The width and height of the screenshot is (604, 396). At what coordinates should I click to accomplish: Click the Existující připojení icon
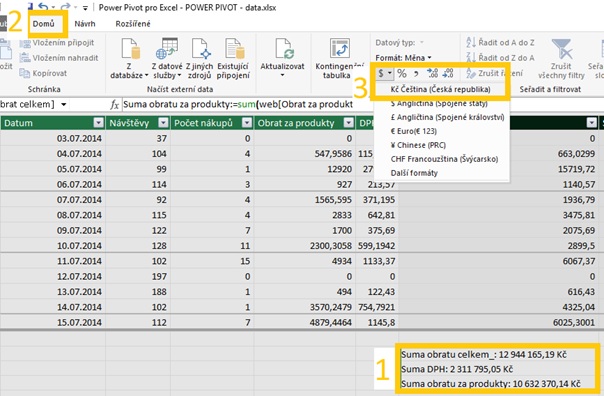(234, 50)
